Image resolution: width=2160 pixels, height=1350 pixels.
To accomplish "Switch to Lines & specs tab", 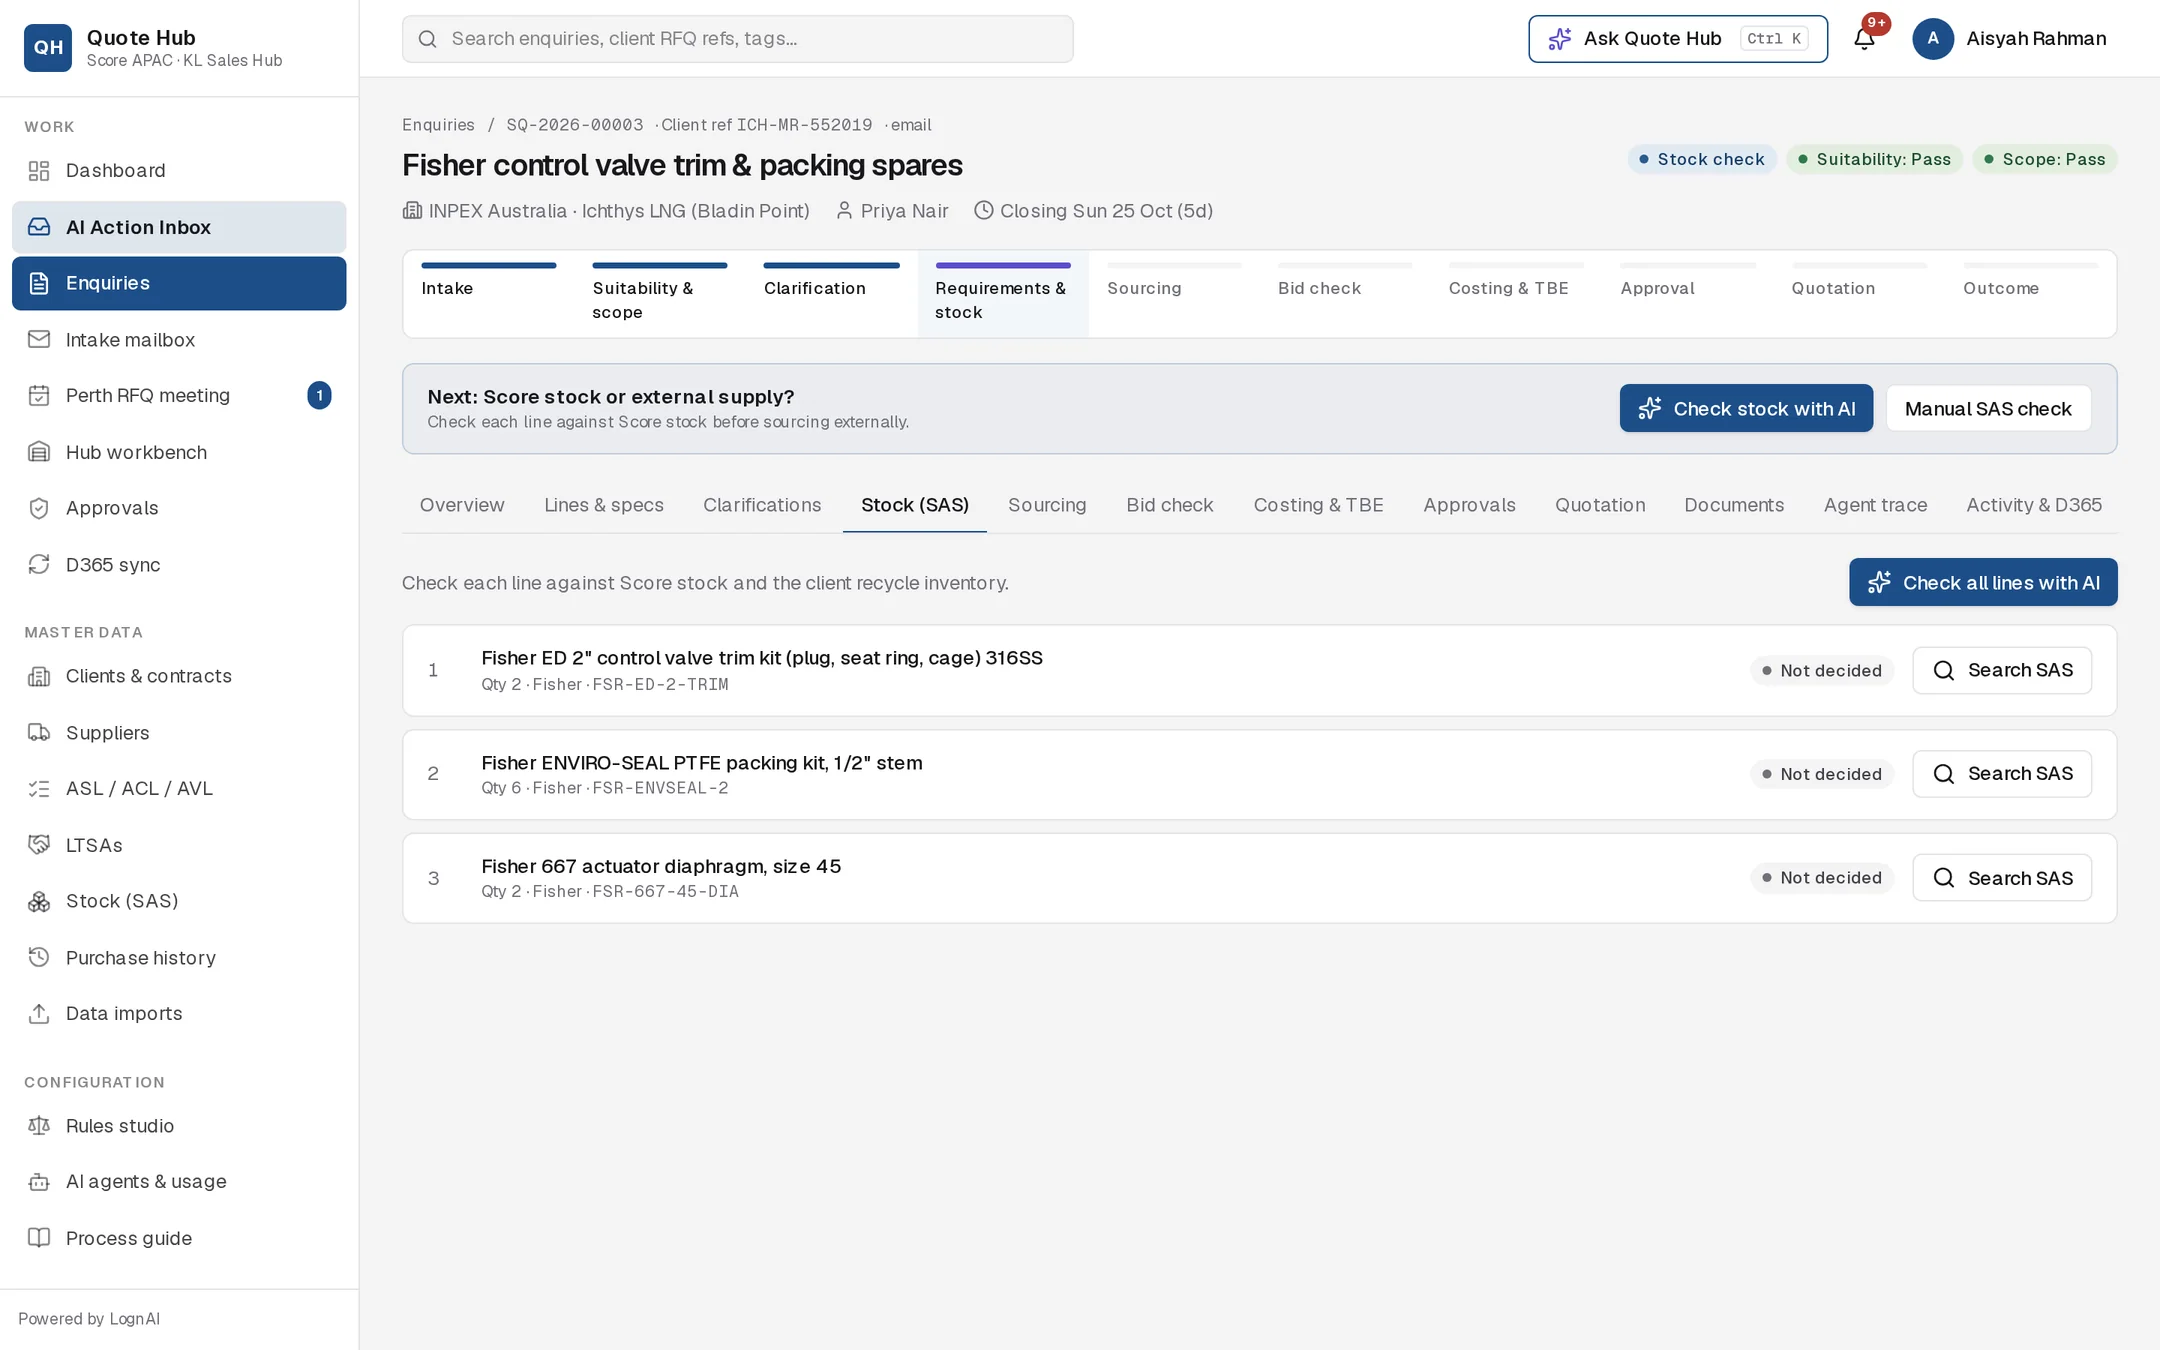I will pyautogui.click(x=604, y=505).
